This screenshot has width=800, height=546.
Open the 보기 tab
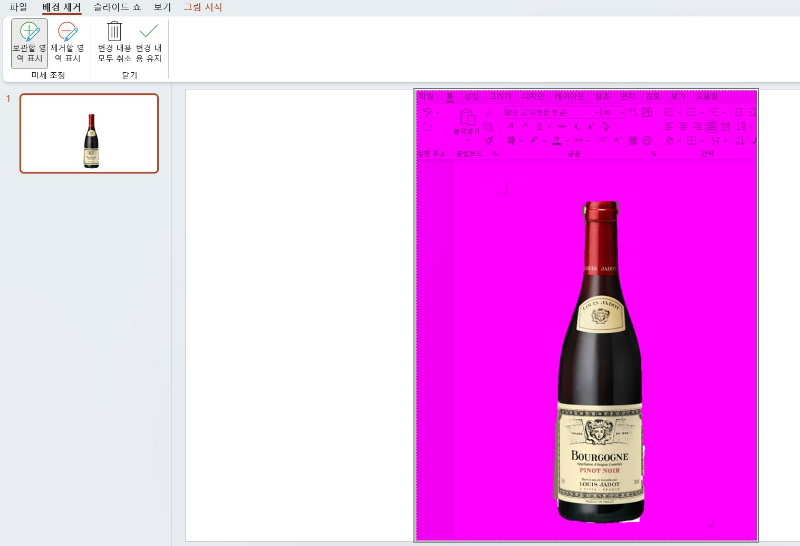pyautogui.click(x=162, y=7)
